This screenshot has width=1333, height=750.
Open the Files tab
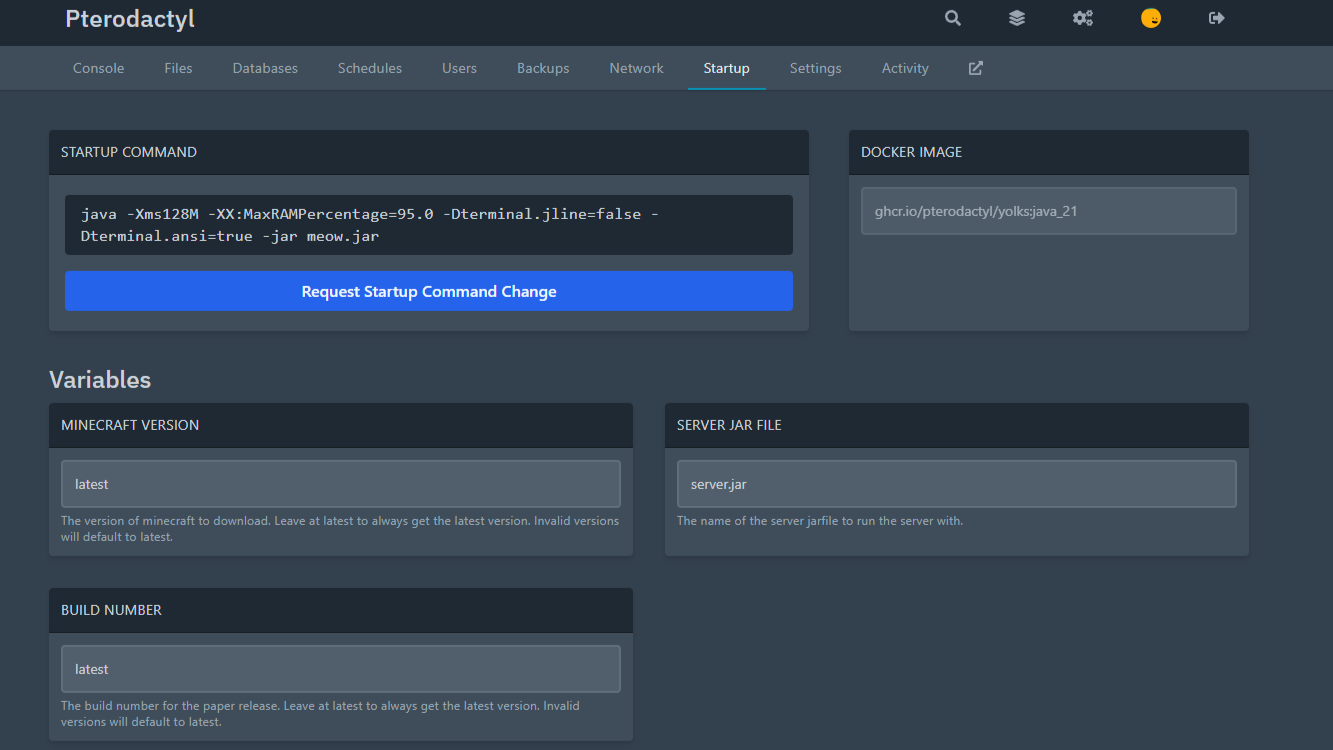(178, 67)
